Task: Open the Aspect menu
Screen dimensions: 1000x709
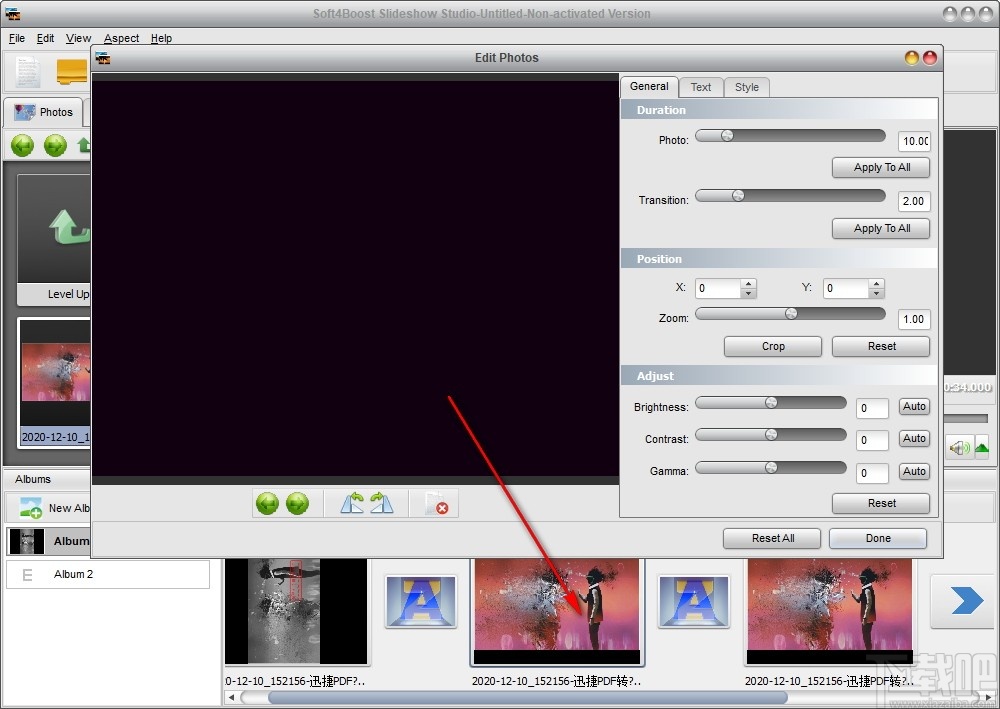Action: (x=121, y=38)
